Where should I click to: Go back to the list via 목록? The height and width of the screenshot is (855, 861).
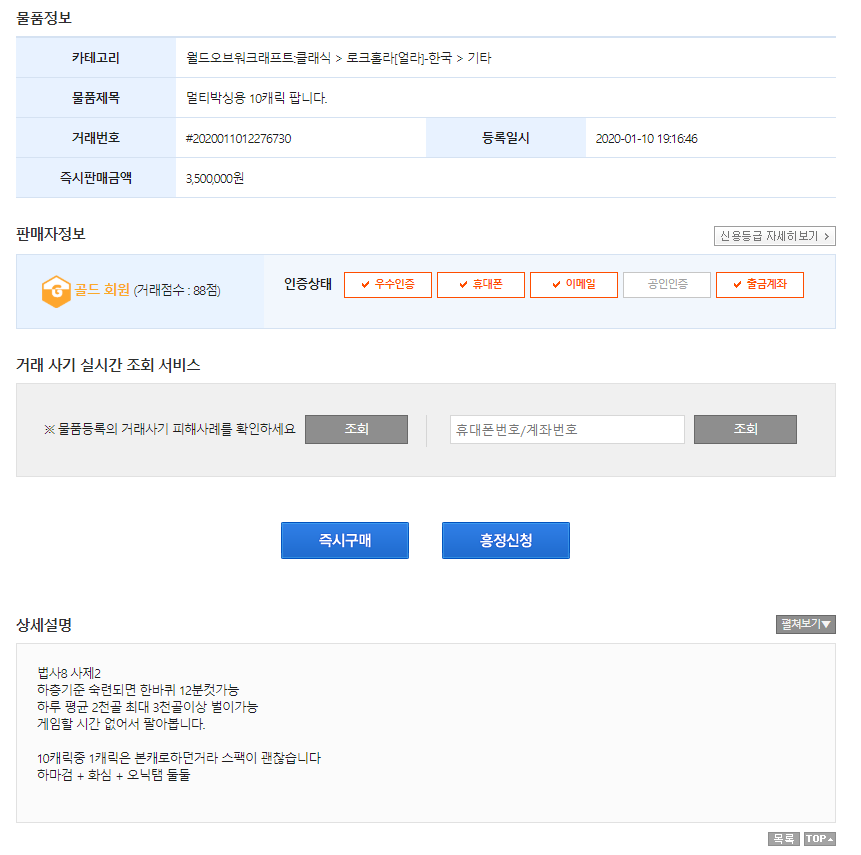(x=783, y=839)
